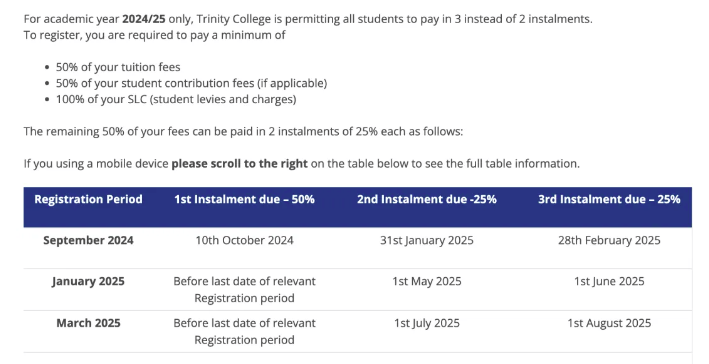Click the bold 2024/25 academic year text

point(144,19)
